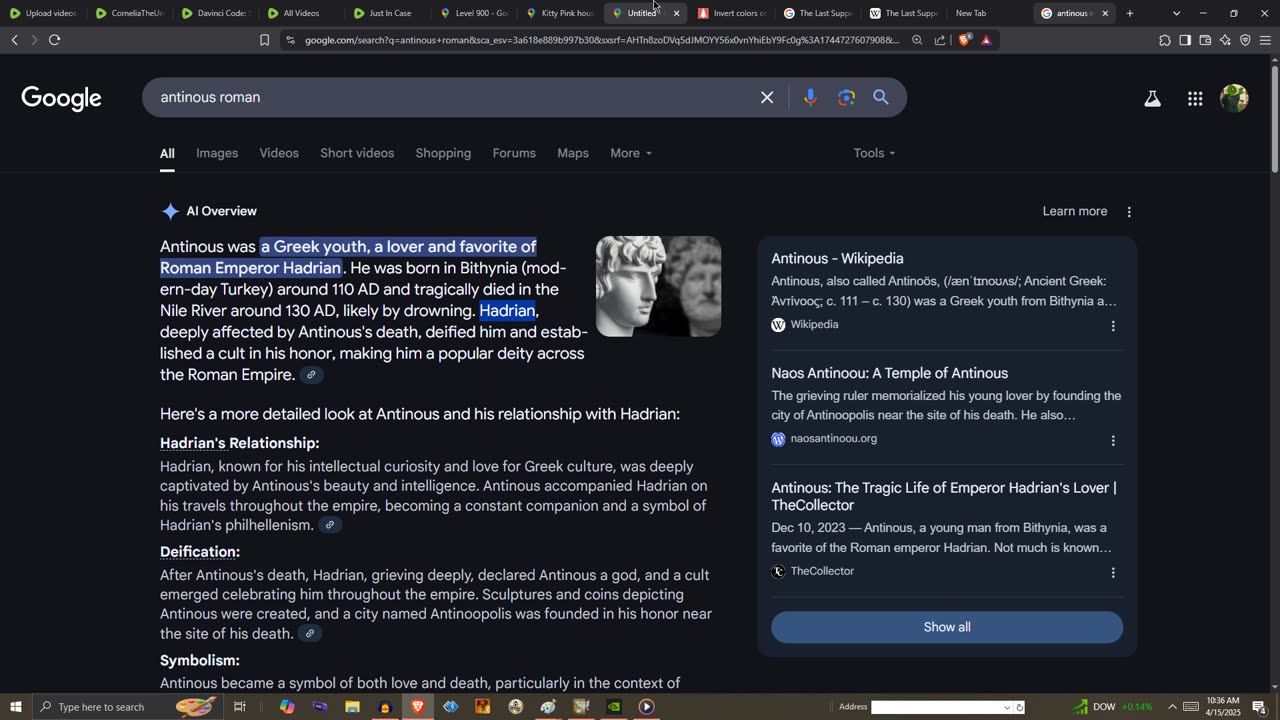Select the Images search tab

(x=217, y=153)
